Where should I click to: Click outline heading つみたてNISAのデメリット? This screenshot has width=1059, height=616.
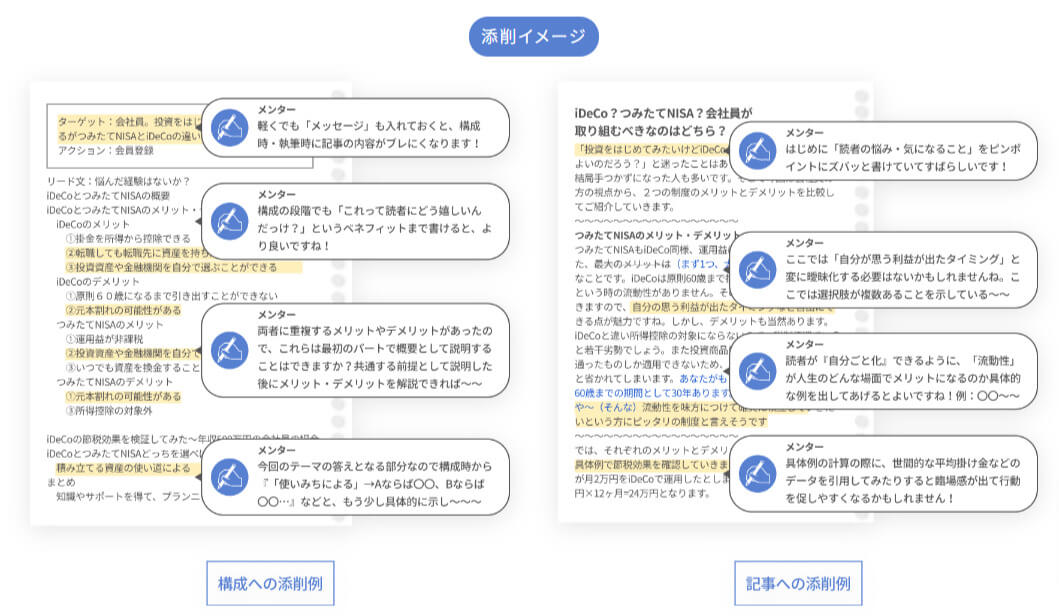[x=114, y=382]
